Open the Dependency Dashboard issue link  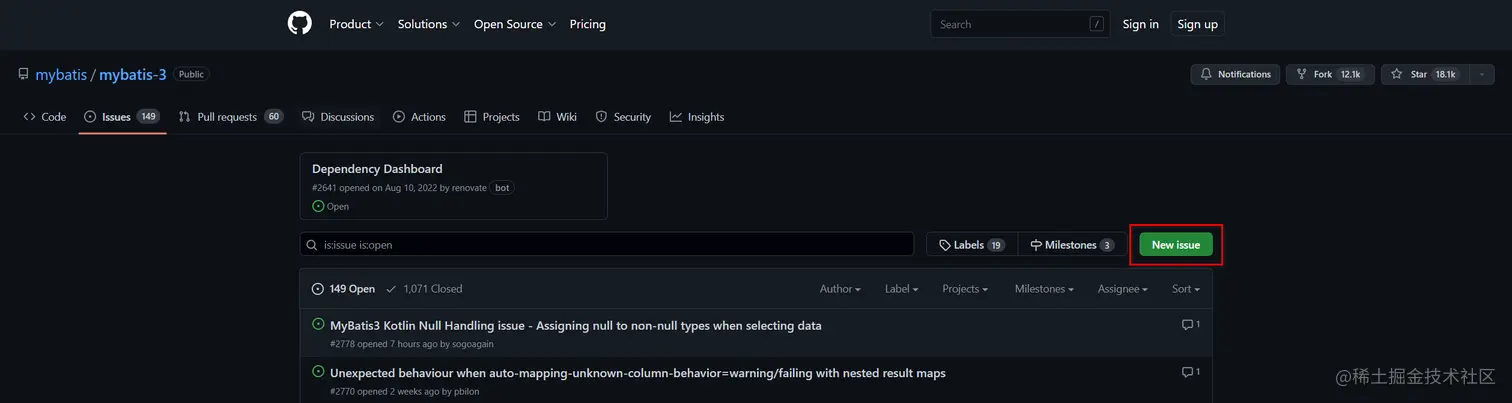[377, 169]
